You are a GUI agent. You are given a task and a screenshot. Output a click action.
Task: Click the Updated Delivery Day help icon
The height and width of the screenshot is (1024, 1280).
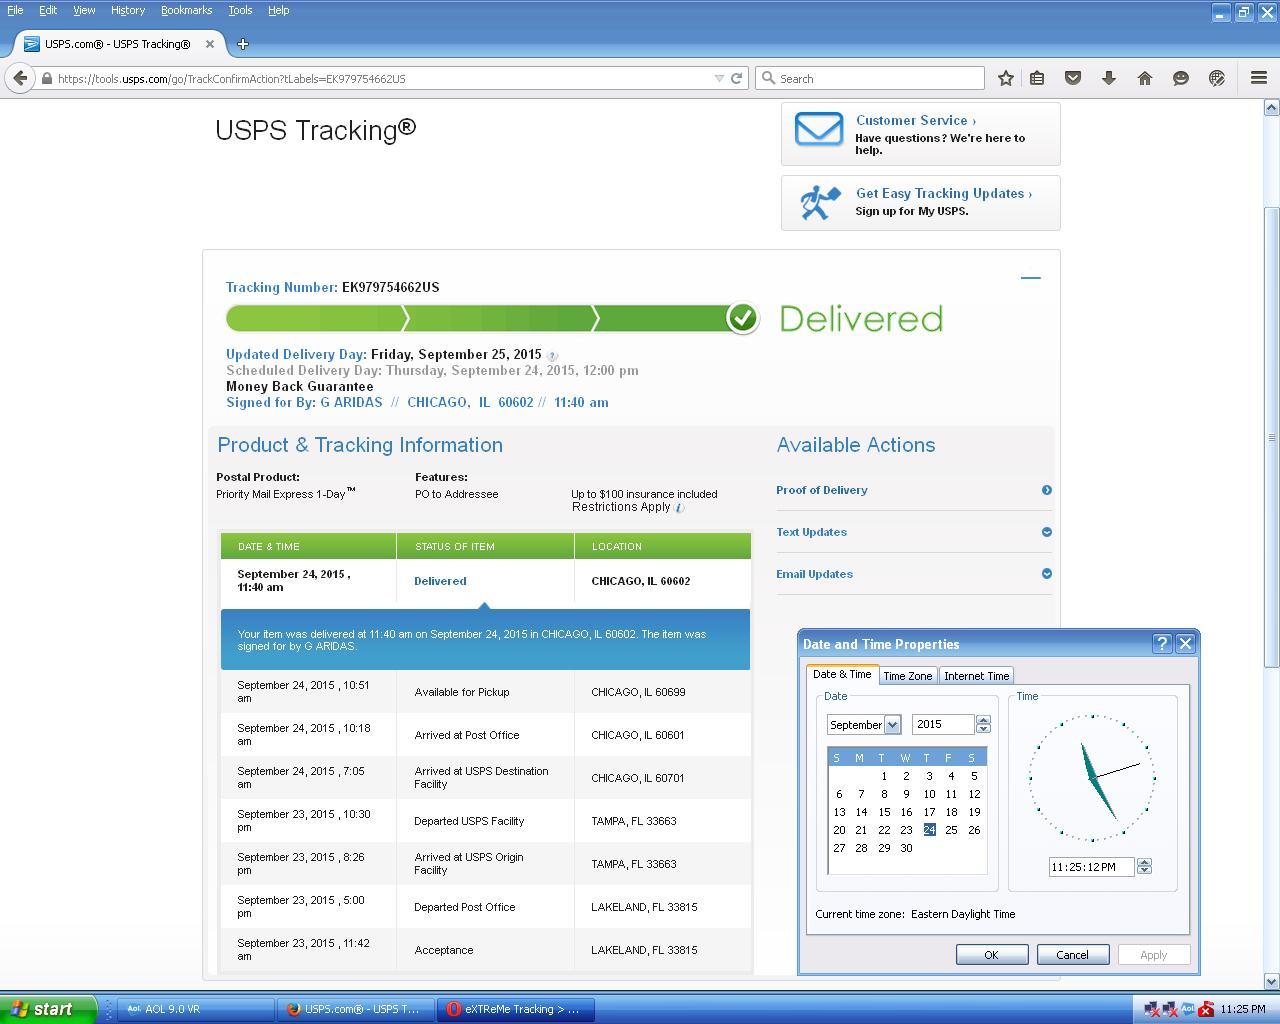[x=552, y=356]
